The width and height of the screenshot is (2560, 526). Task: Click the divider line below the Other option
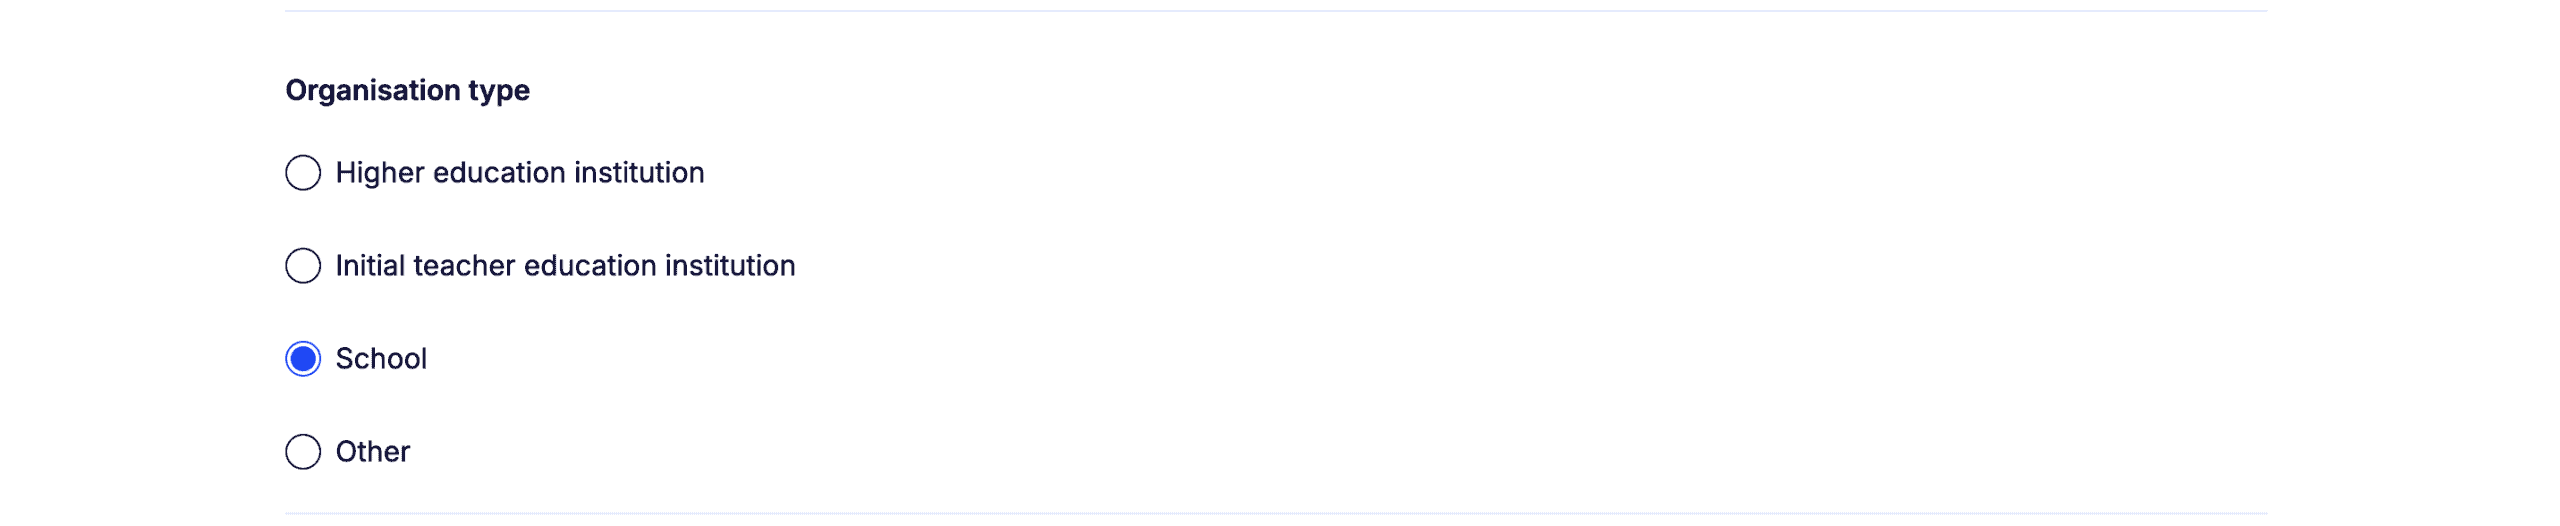[x=1276, y=514]
